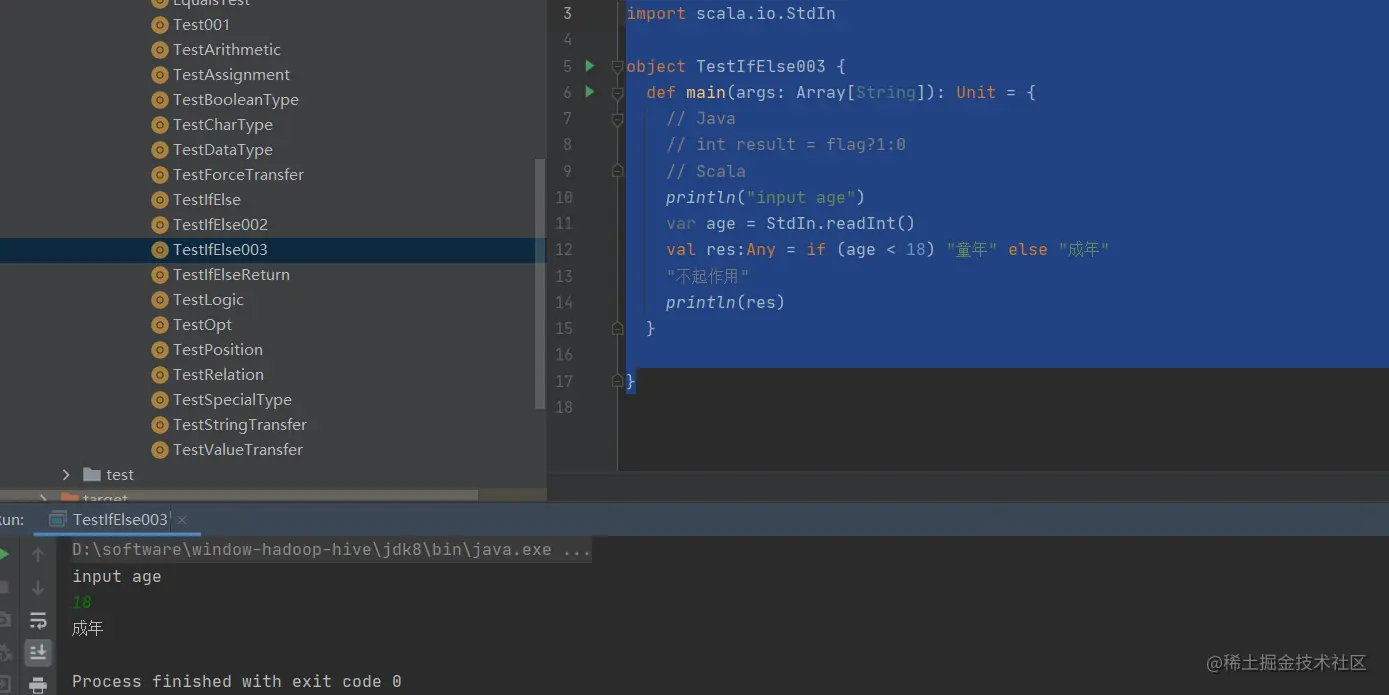Click string "童年" on line 12
This screenshot has width=1389, height=695.
click(x=972, y=249)
